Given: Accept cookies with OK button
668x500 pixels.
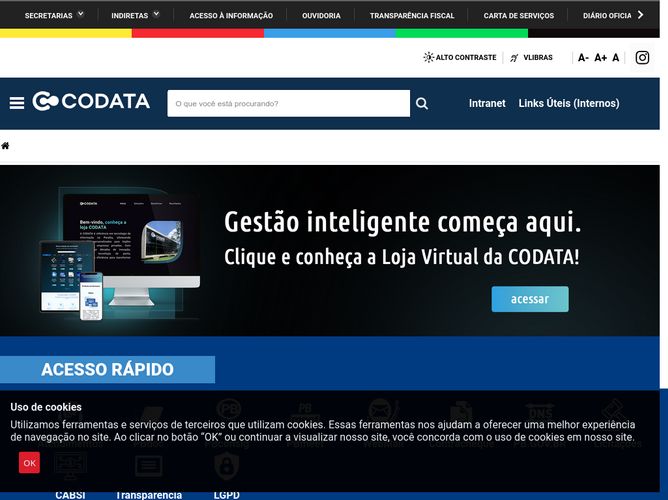Looking at the screenshot, I should tap(29, 463).
